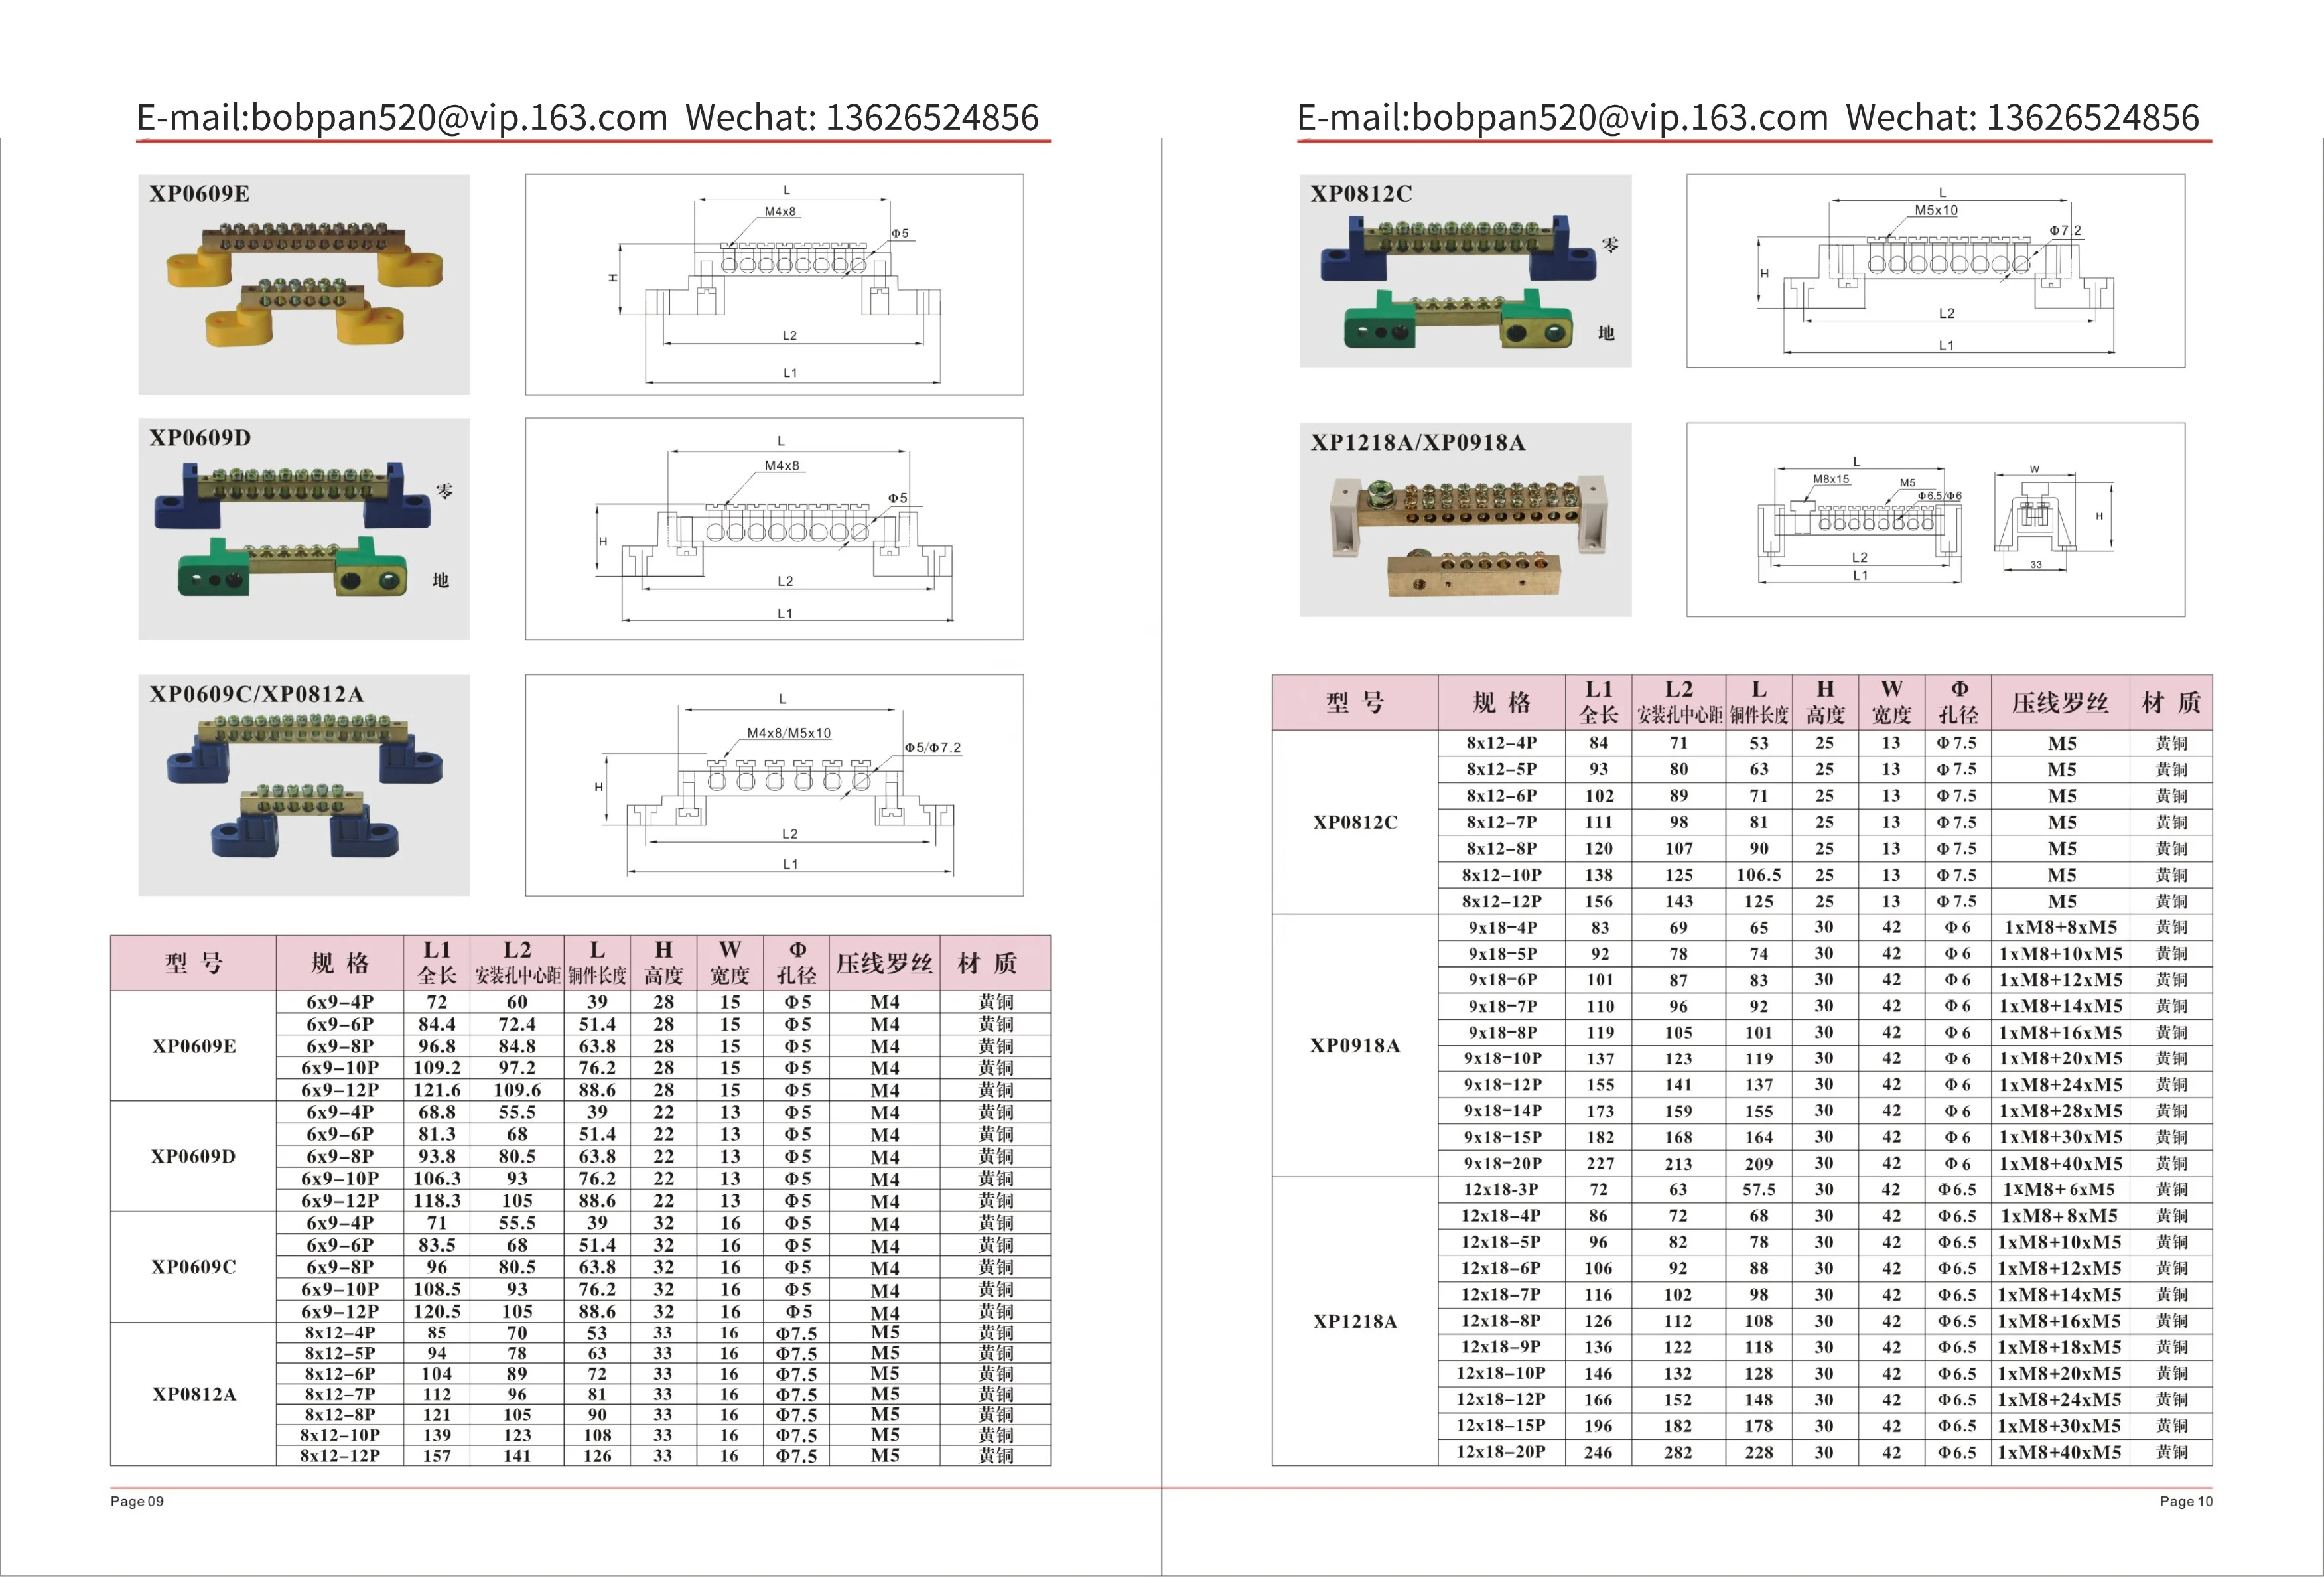Image resolution: width=2324 pixels, height=1578 pixels.
Task: Open the XP0609C/XP0812A product photo
Action: 304,785
